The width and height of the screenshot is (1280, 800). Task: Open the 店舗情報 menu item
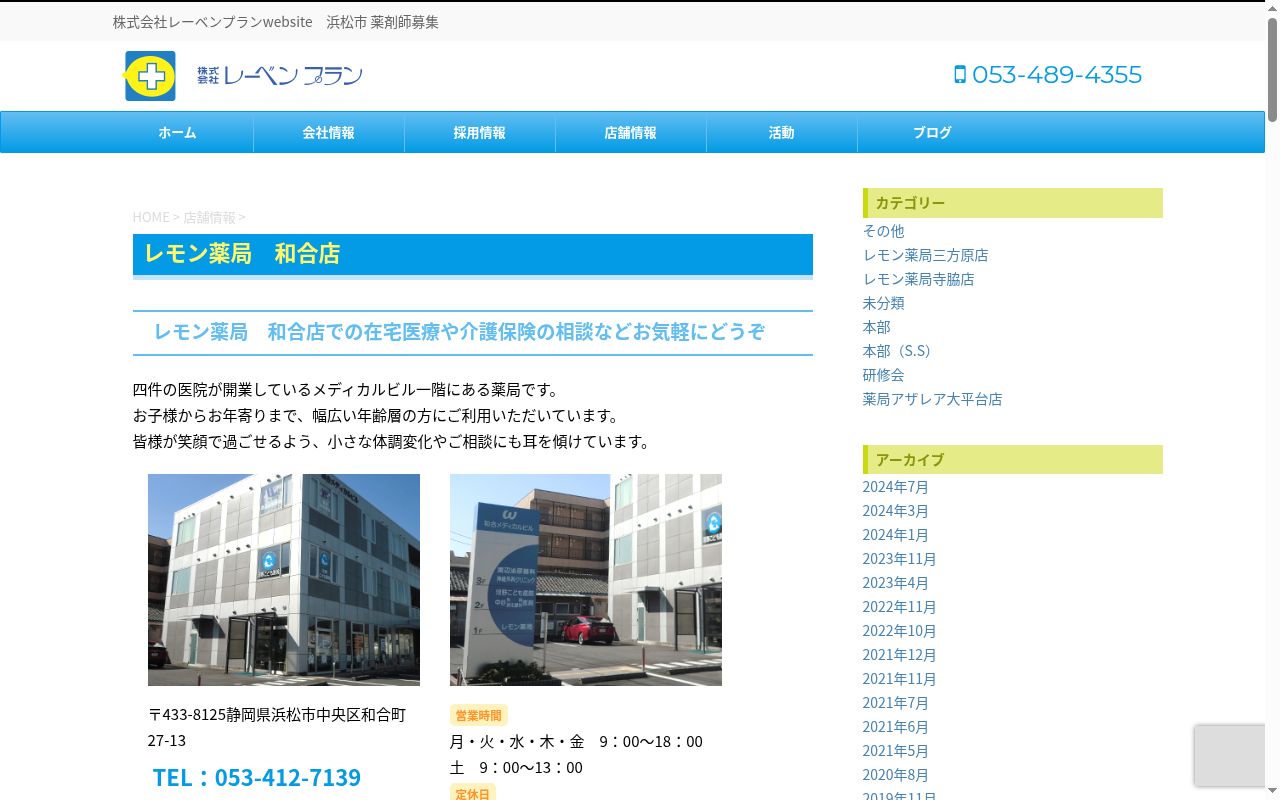click(x=631, y=132)
